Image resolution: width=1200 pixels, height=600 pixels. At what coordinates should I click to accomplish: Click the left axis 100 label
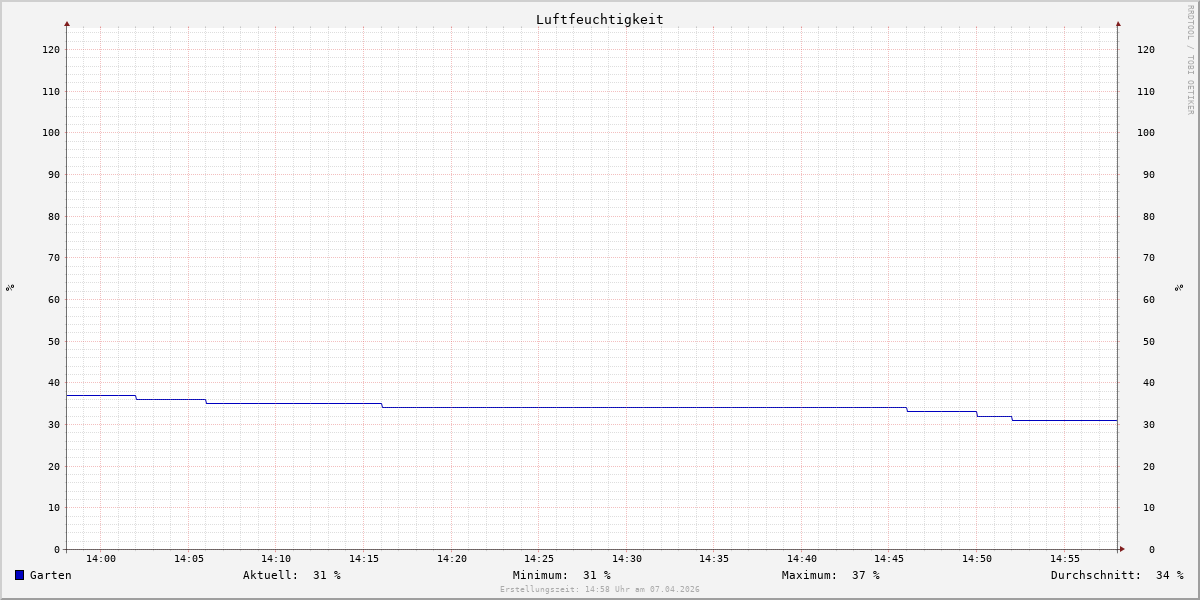pyautogui.click(x=51, y=133)
